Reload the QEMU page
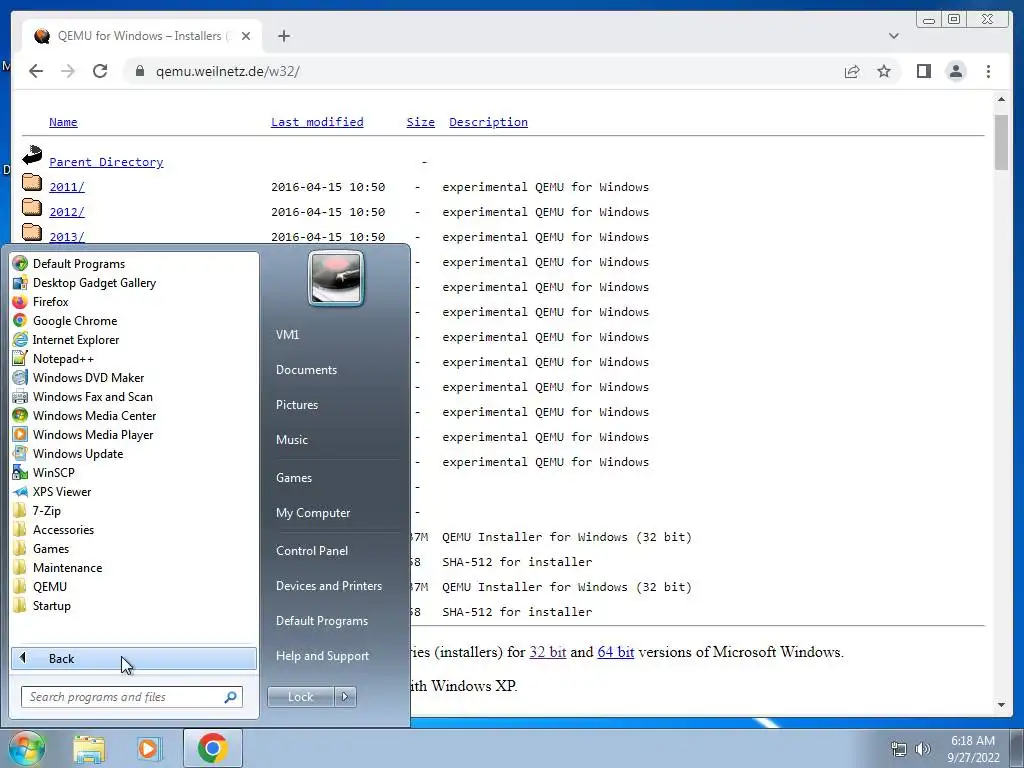This screenshot has width=1024, height=768. (100, 71)
